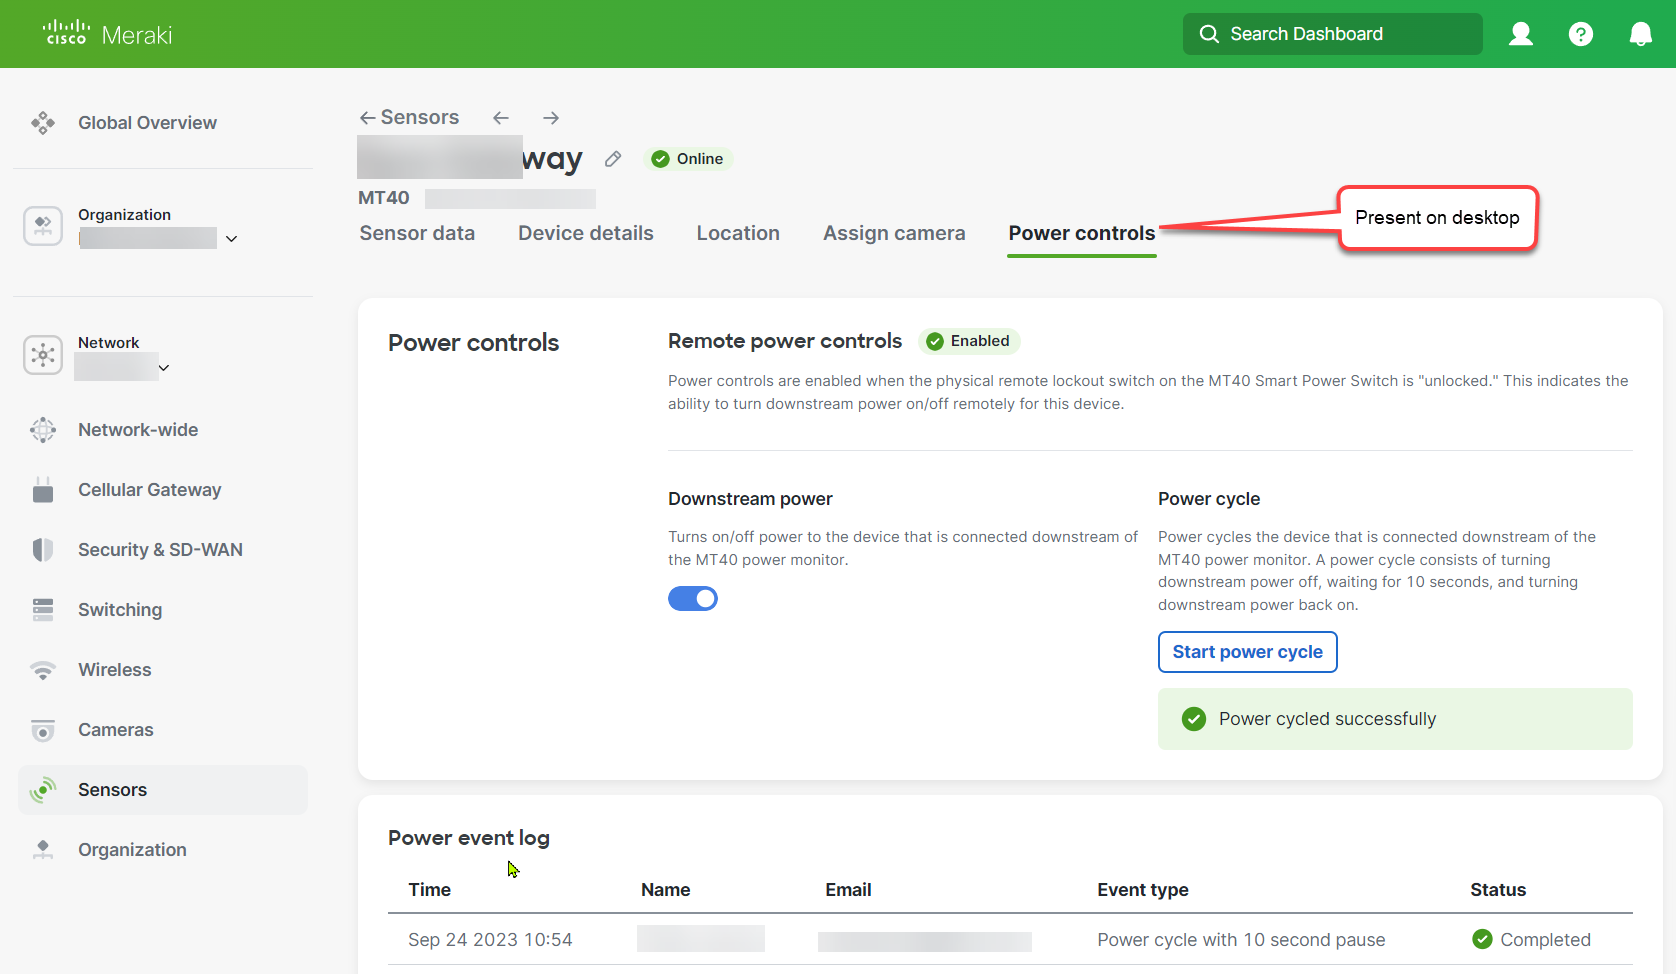The width and height of the screenshot is (1676, 974).
Task: Expand the Network selector dropdown
Action: [x=164, y=366]
